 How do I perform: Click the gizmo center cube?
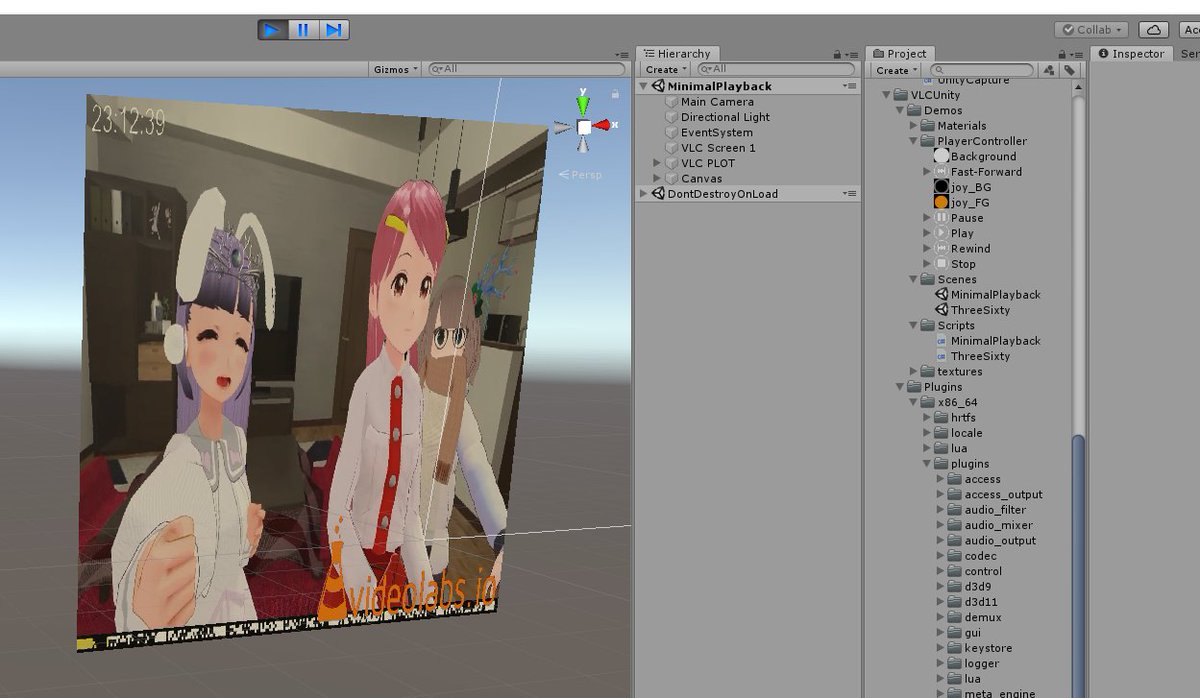click(583, 127)
